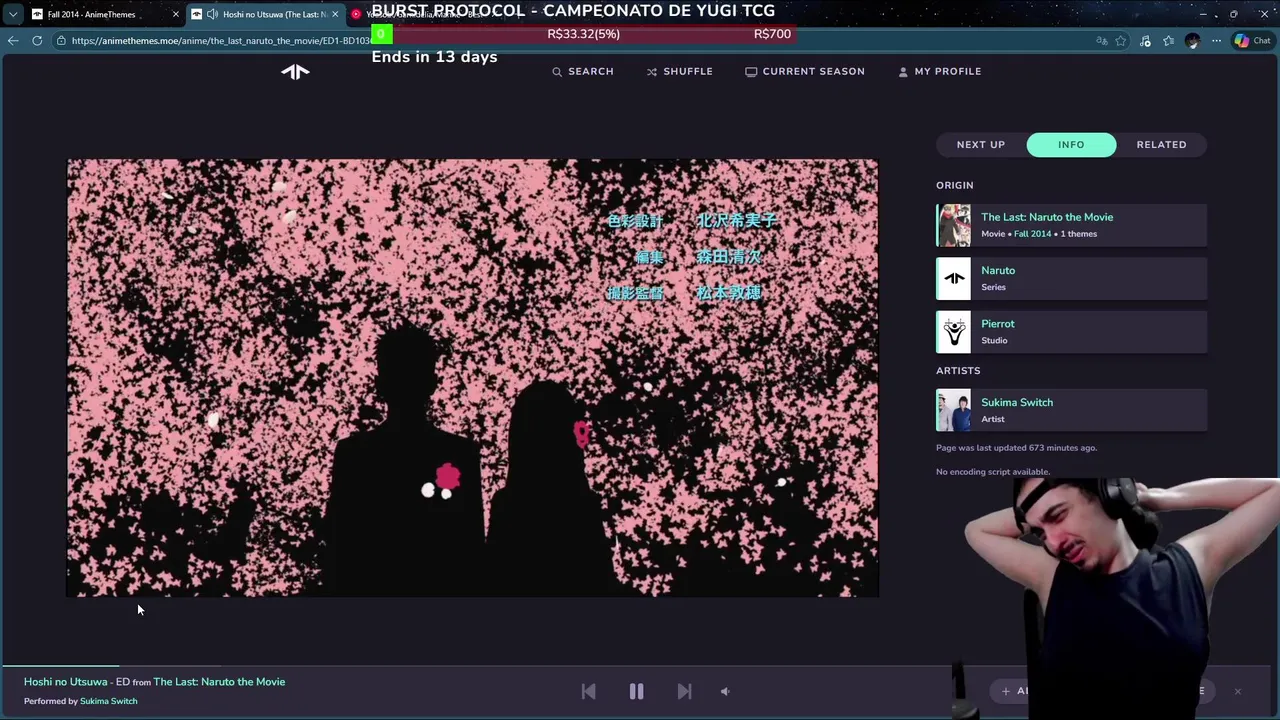Click the browser profile avatar

(x=1192, y=41)
